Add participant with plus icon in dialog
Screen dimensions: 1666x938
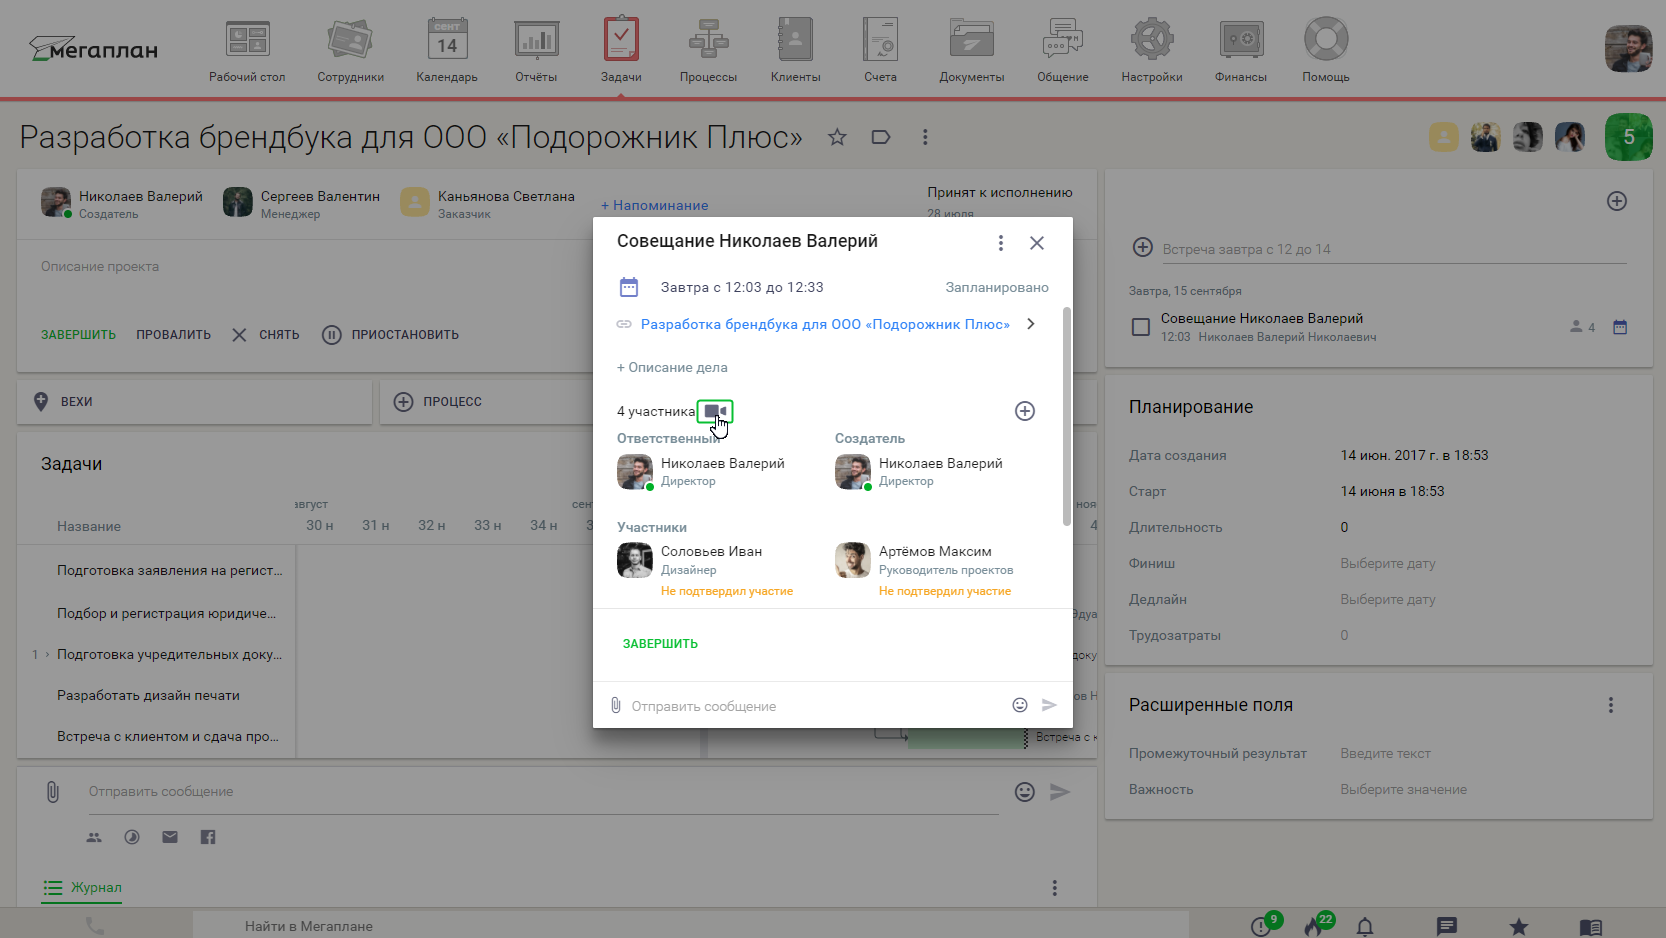point(1025,411)
